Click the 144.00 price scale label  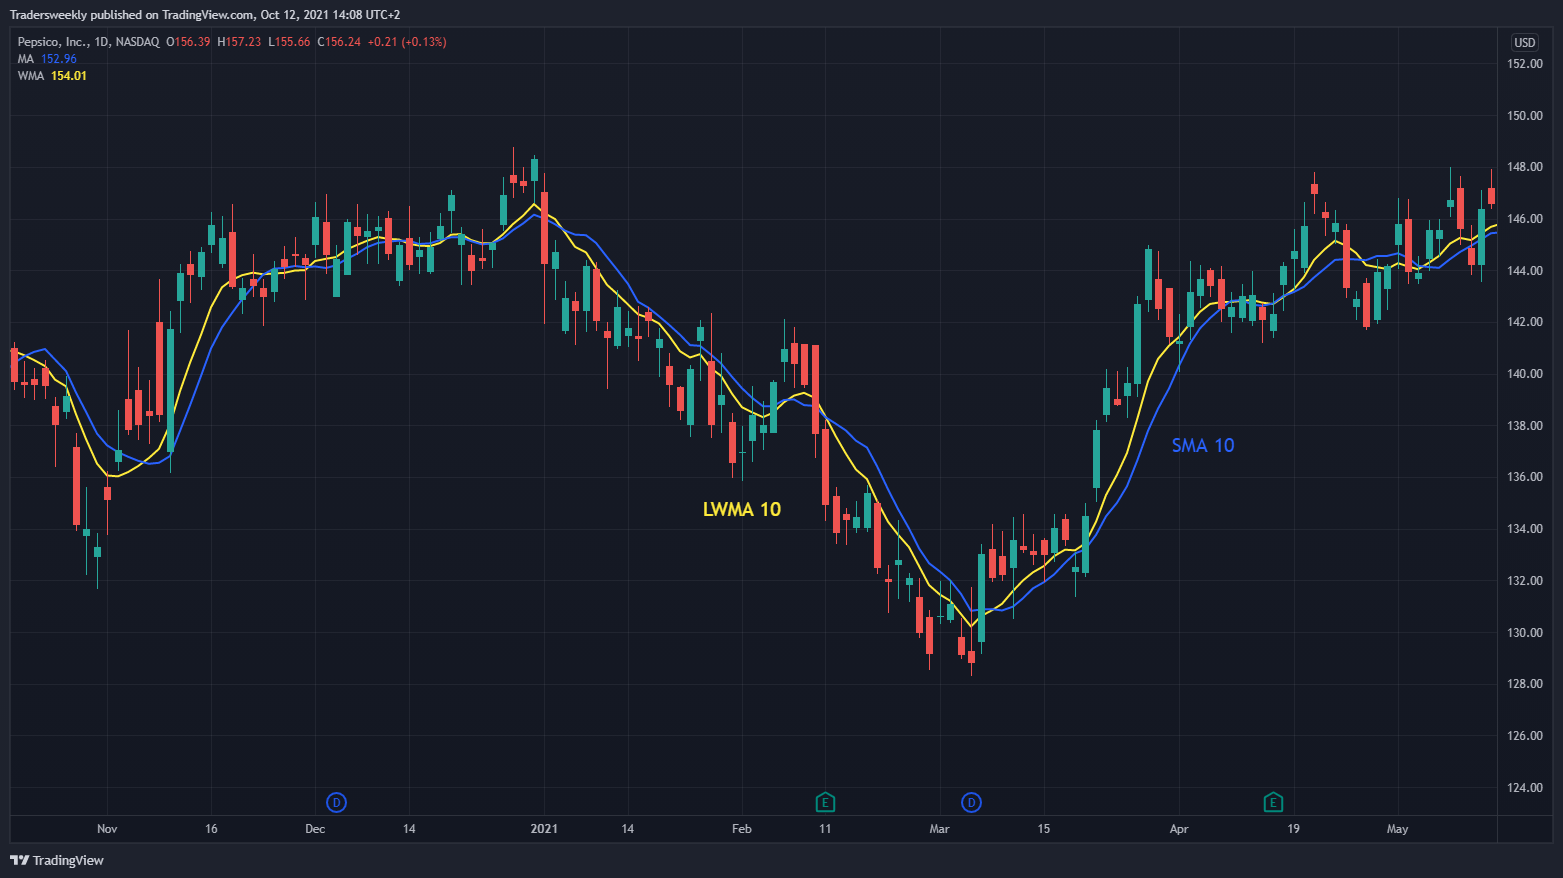click(1525, 271)
